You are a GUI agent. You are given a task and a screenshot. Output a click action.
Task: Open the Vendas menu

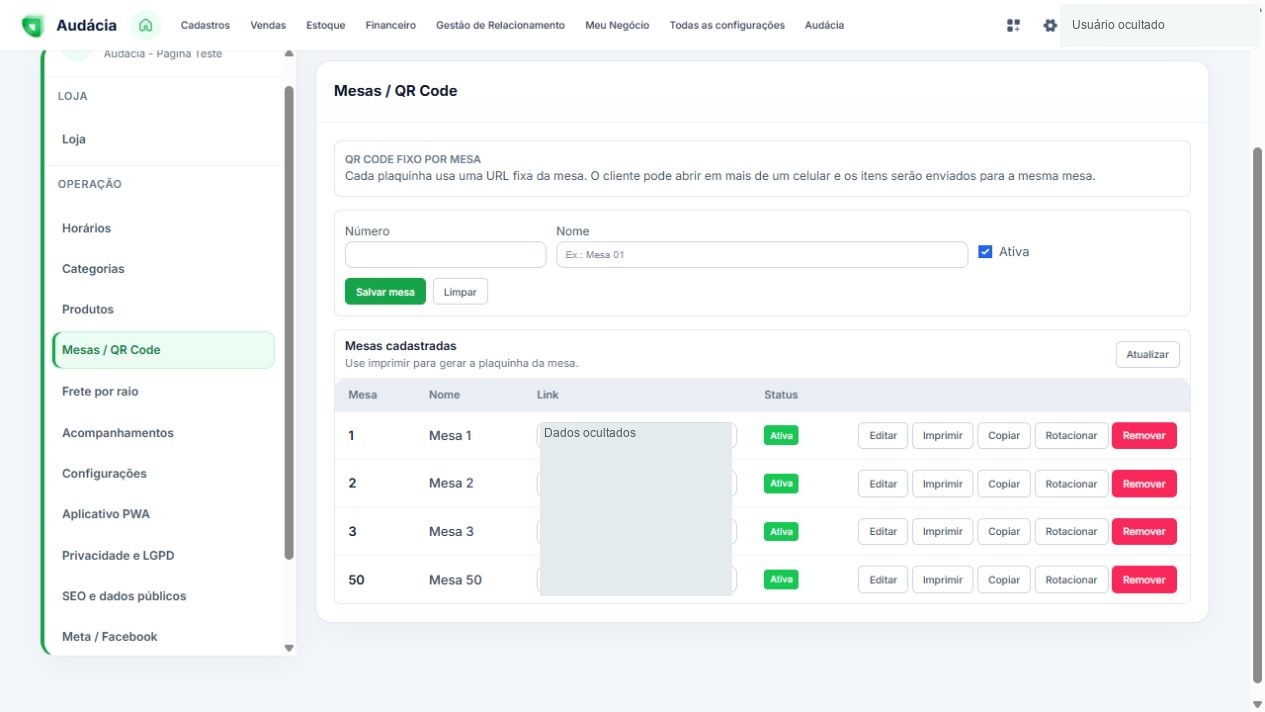coord(268,25)
